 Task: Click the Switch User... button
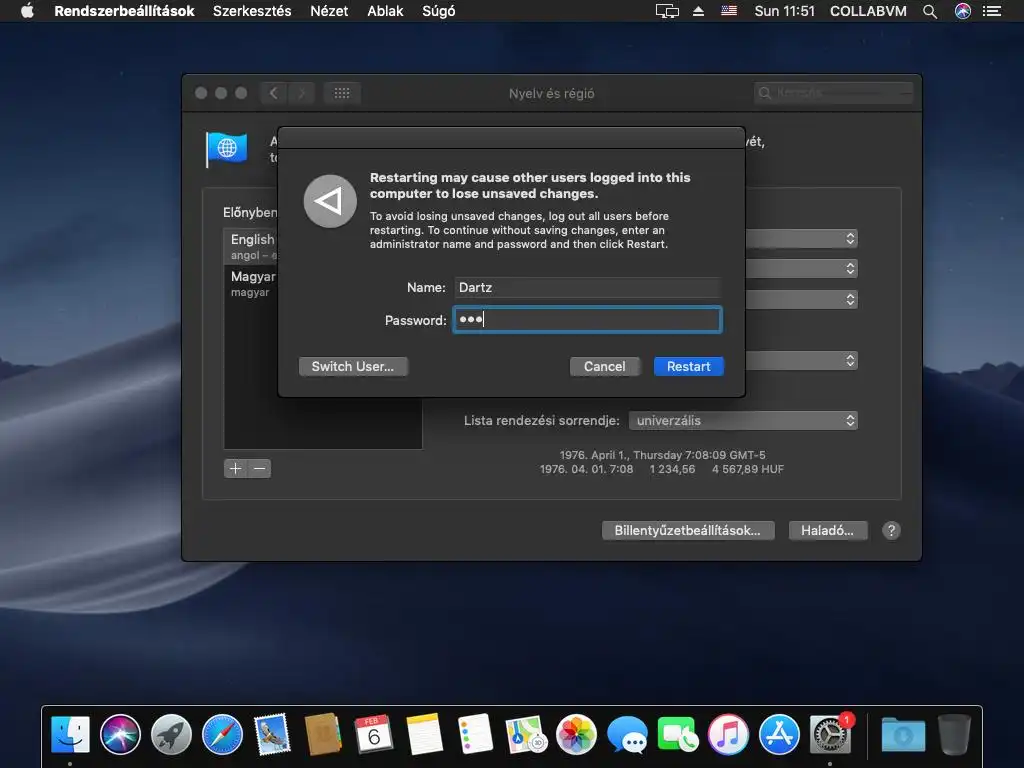pos(353,366)
